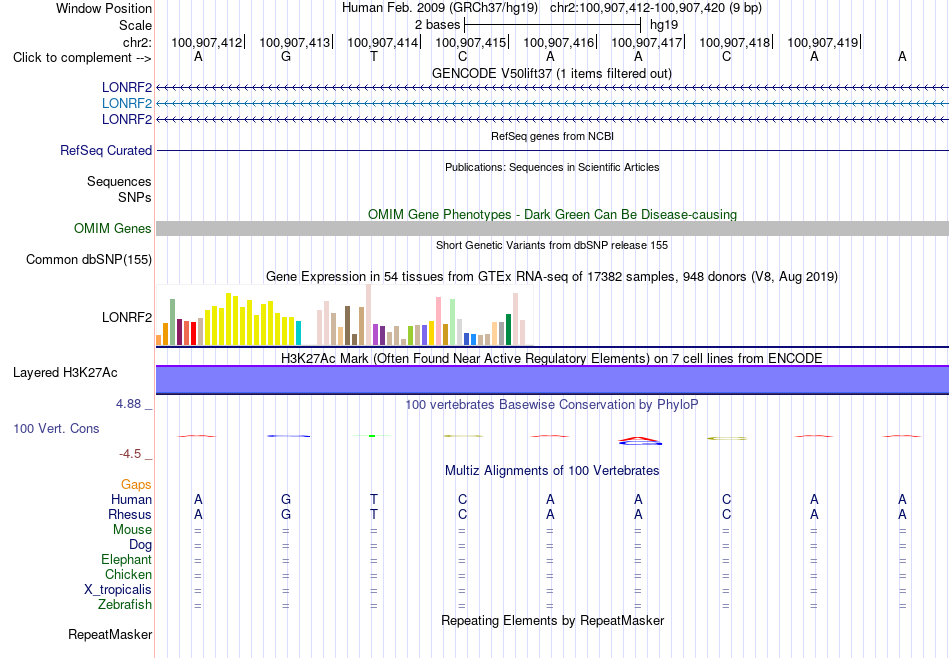The image size is (950, 658).
Task: Select the Chicken species label
Action: (128, 574)
